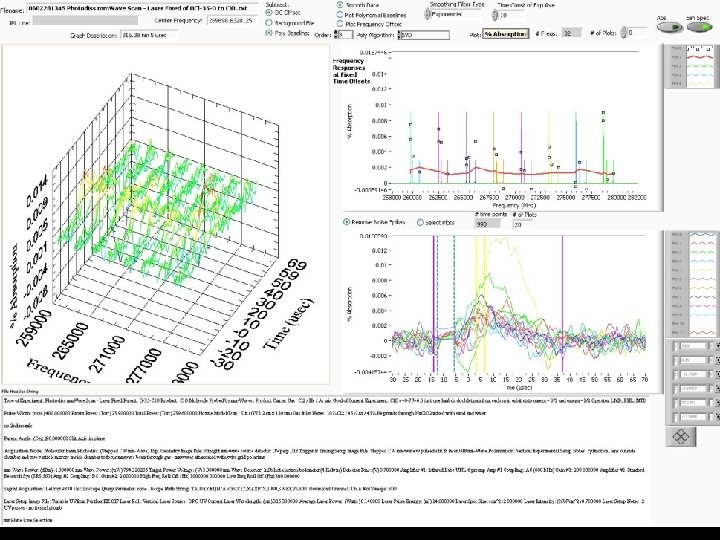The height and width of the screenshot is (540, 720).
Task: Enable Plot Frequency Offset
Action: pos(340,24)
